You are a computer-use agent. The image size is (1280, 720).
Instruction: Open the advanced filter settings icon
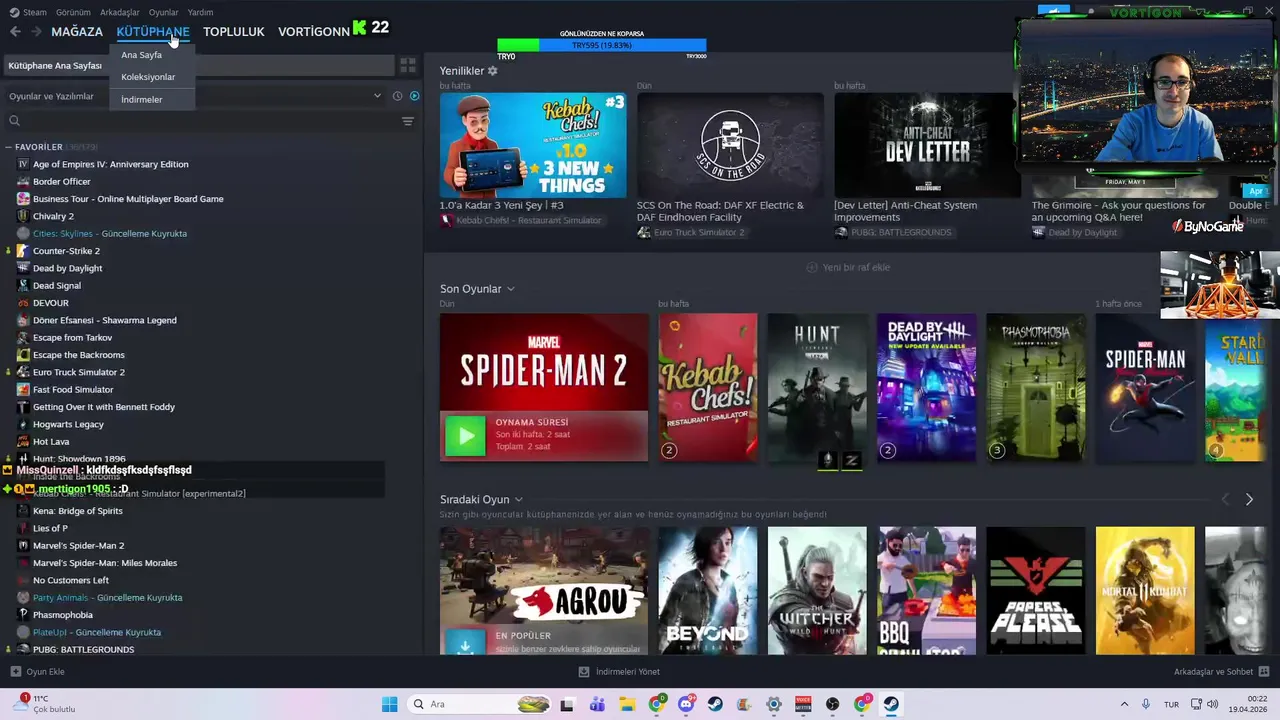(408, 121)
